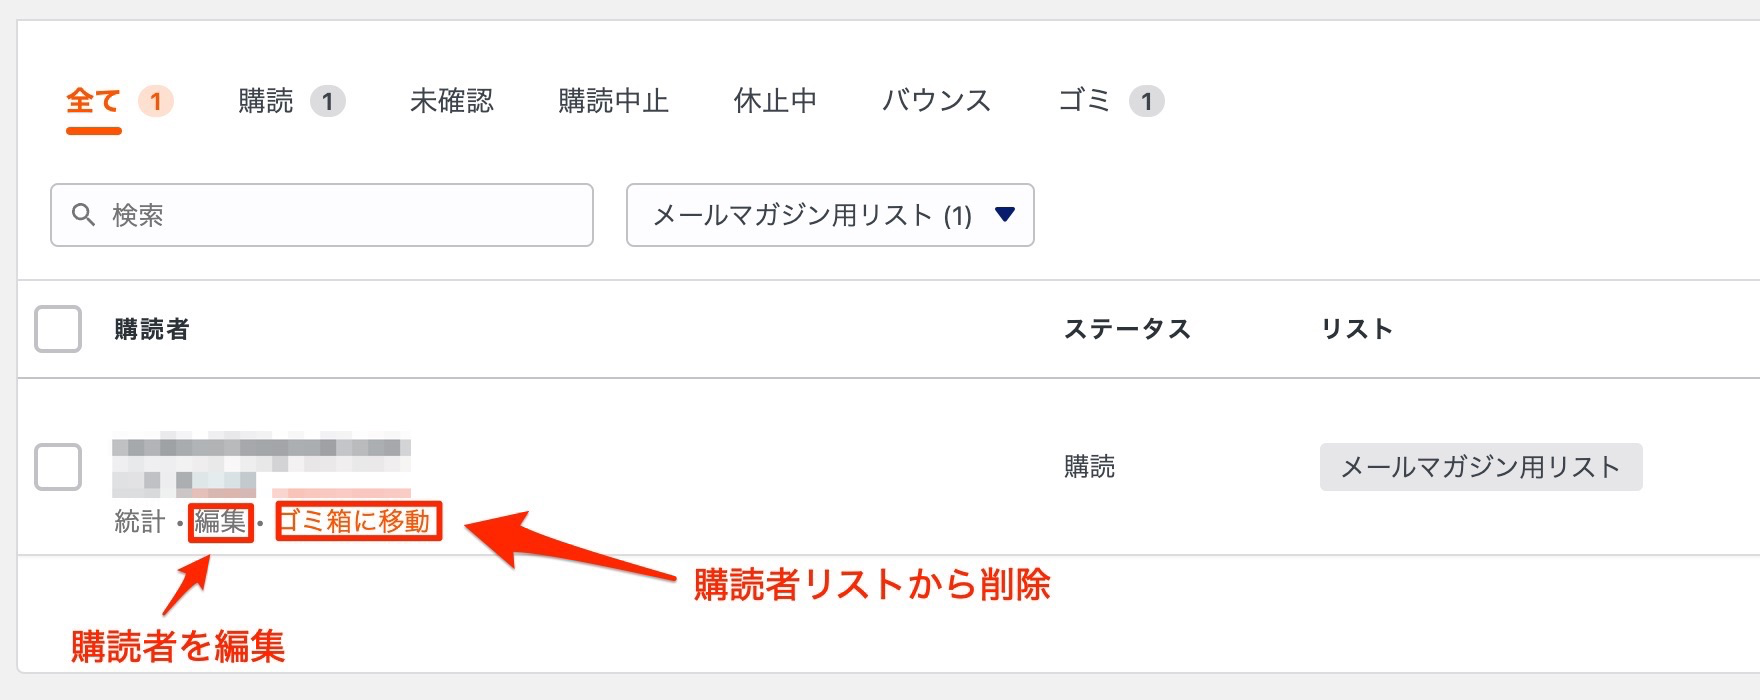Switch to the 未確認 tab

[451, 101]
